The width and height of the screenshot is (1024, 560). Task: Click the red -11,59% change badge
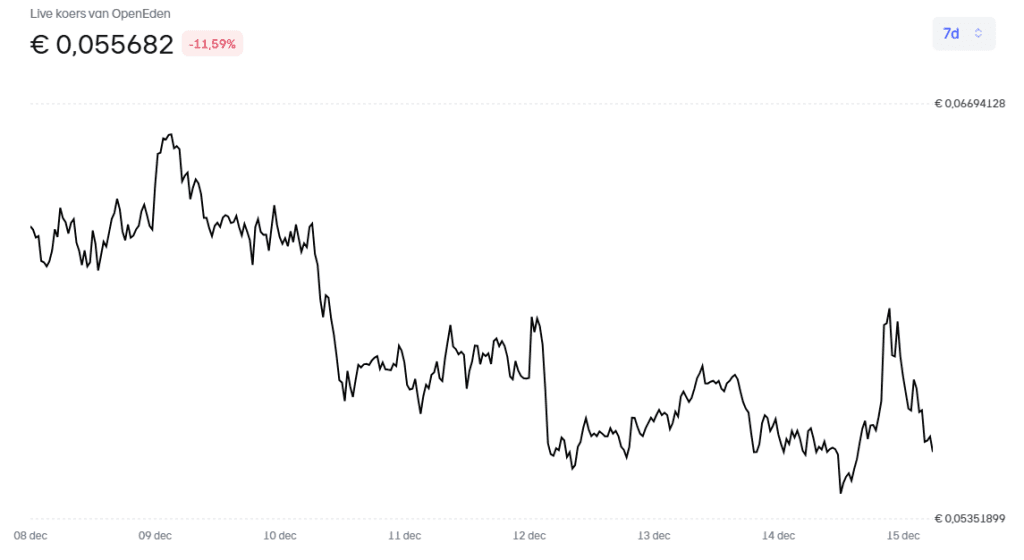point(212,44)
